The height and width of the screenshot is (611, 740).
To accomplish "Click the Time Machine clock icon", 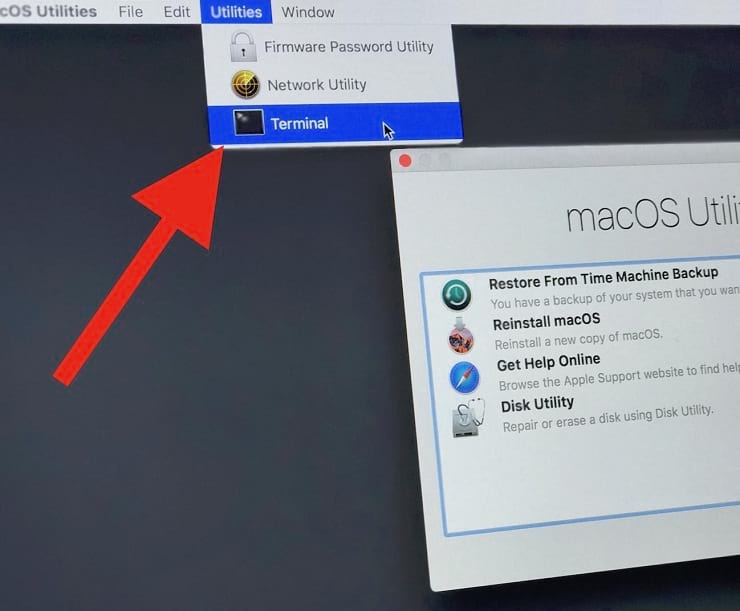I will (x=456, y=295).
